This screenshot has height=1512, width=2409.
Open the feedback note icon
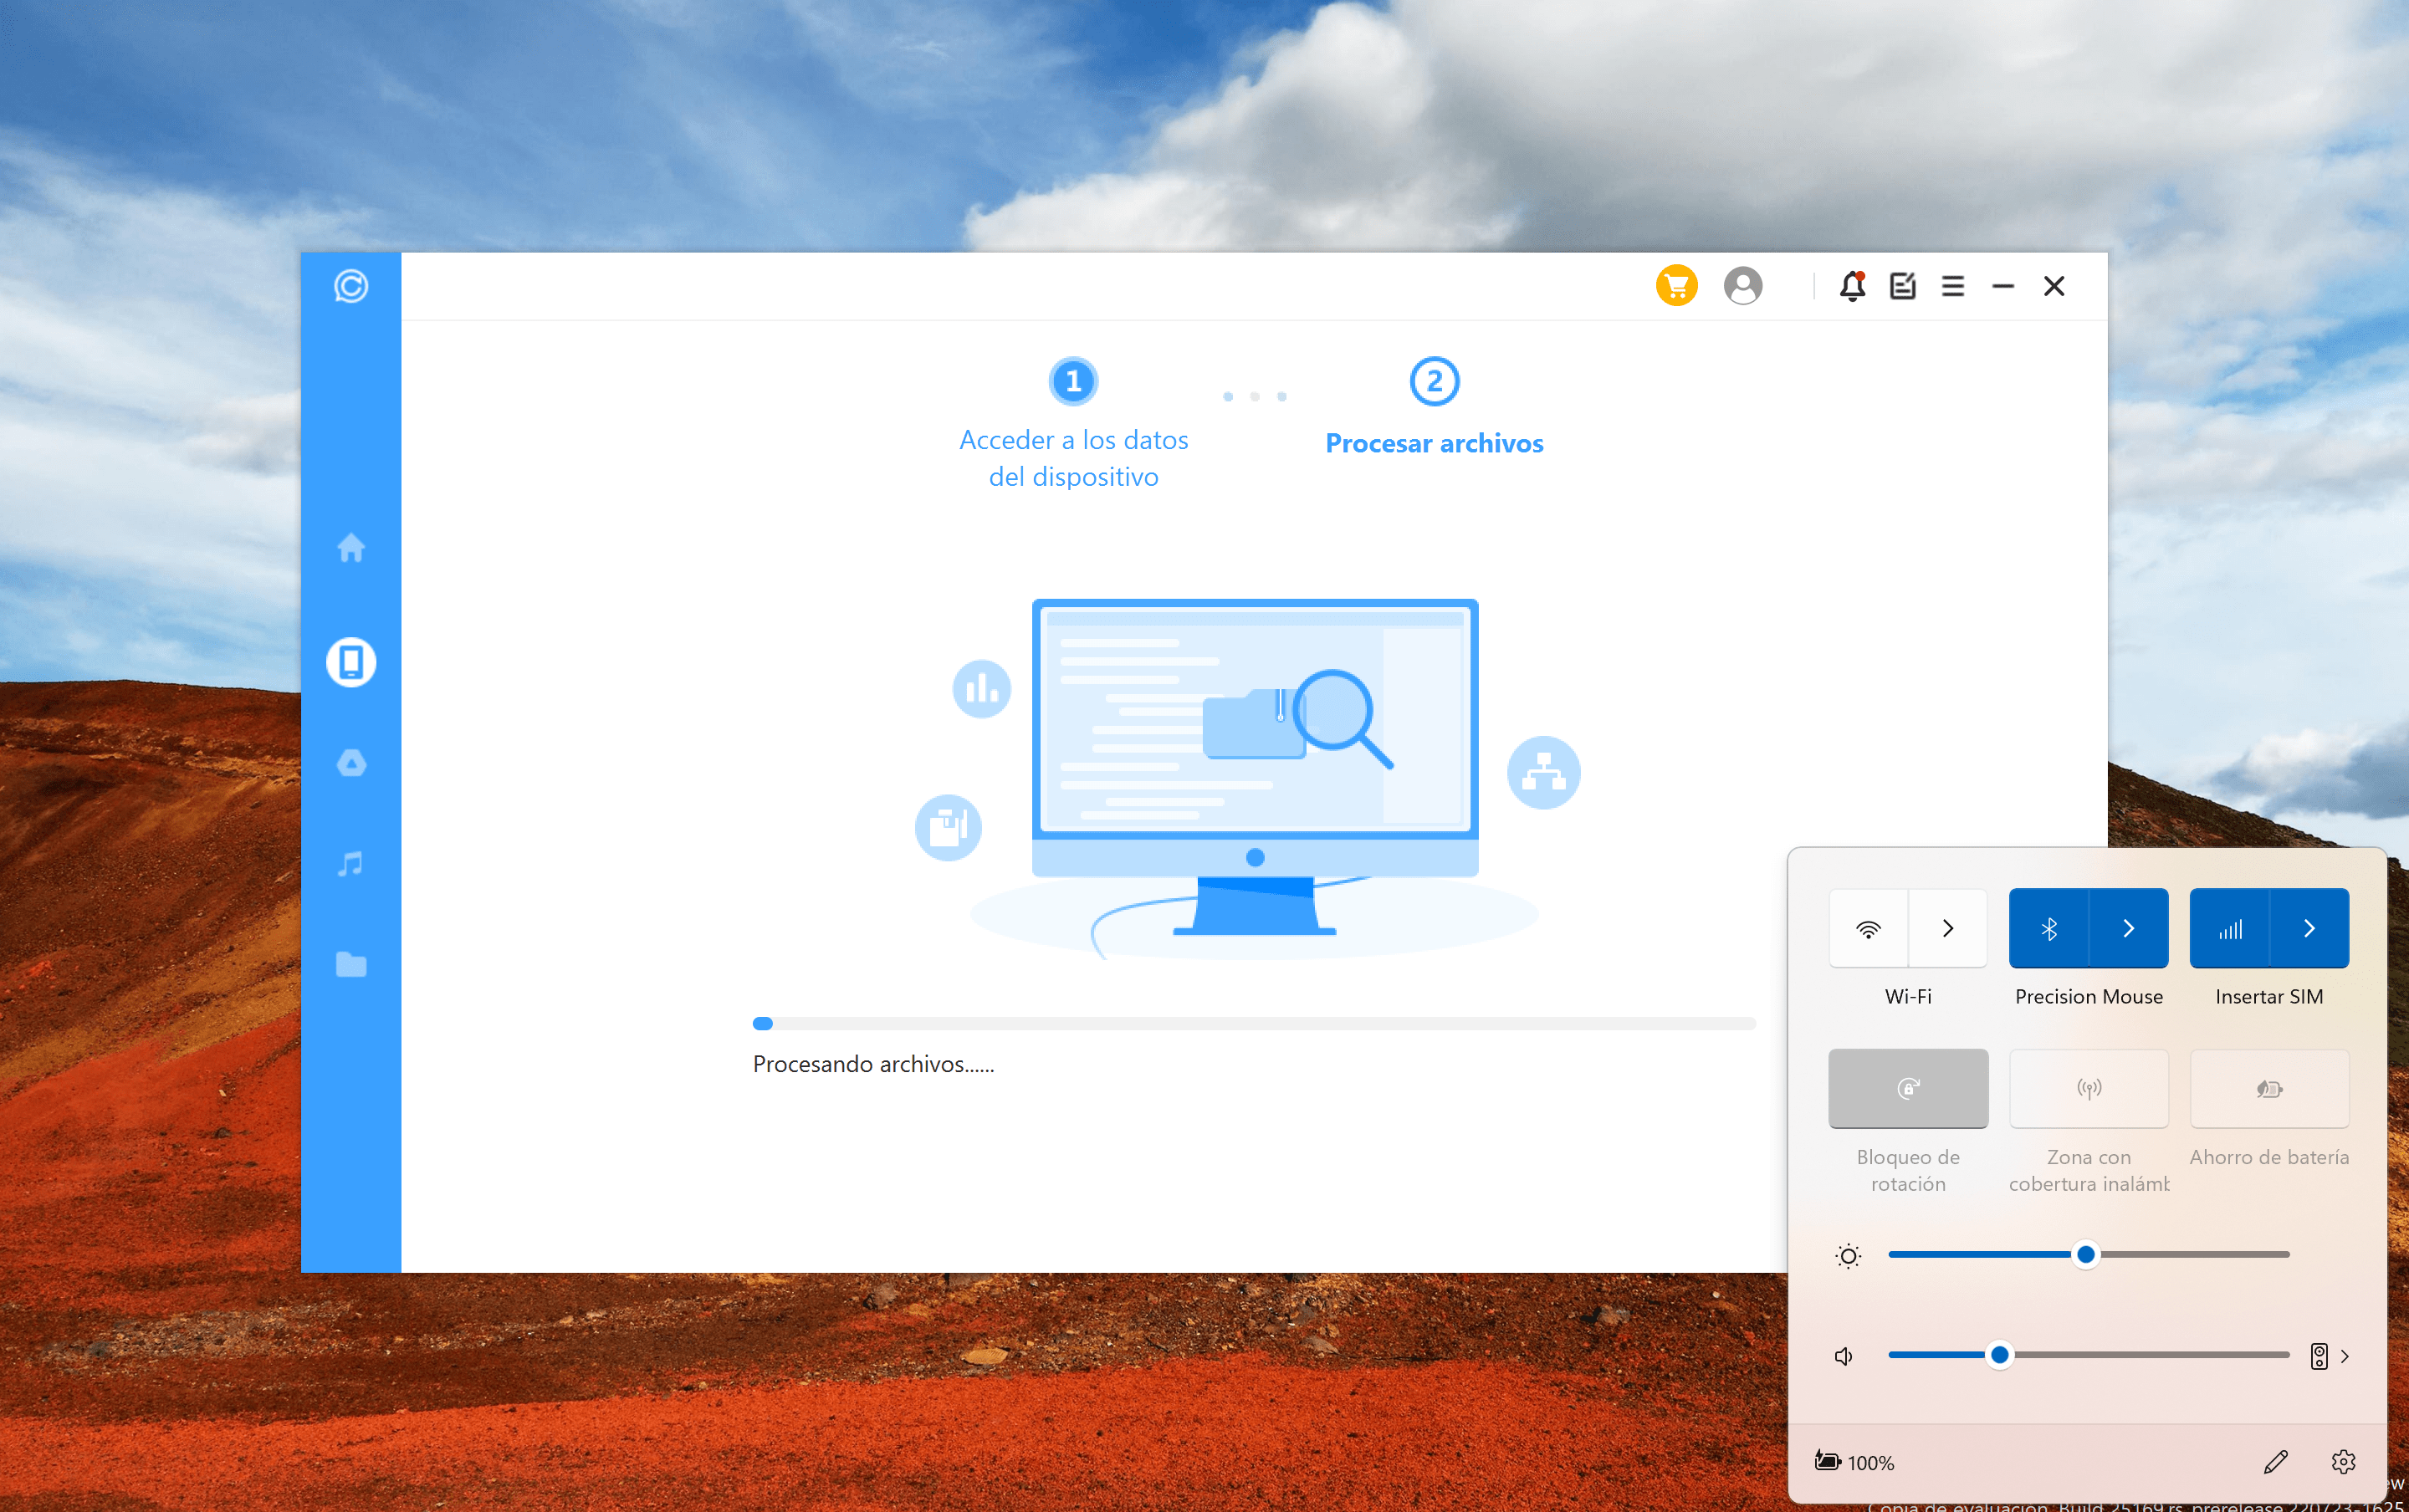1902,286
